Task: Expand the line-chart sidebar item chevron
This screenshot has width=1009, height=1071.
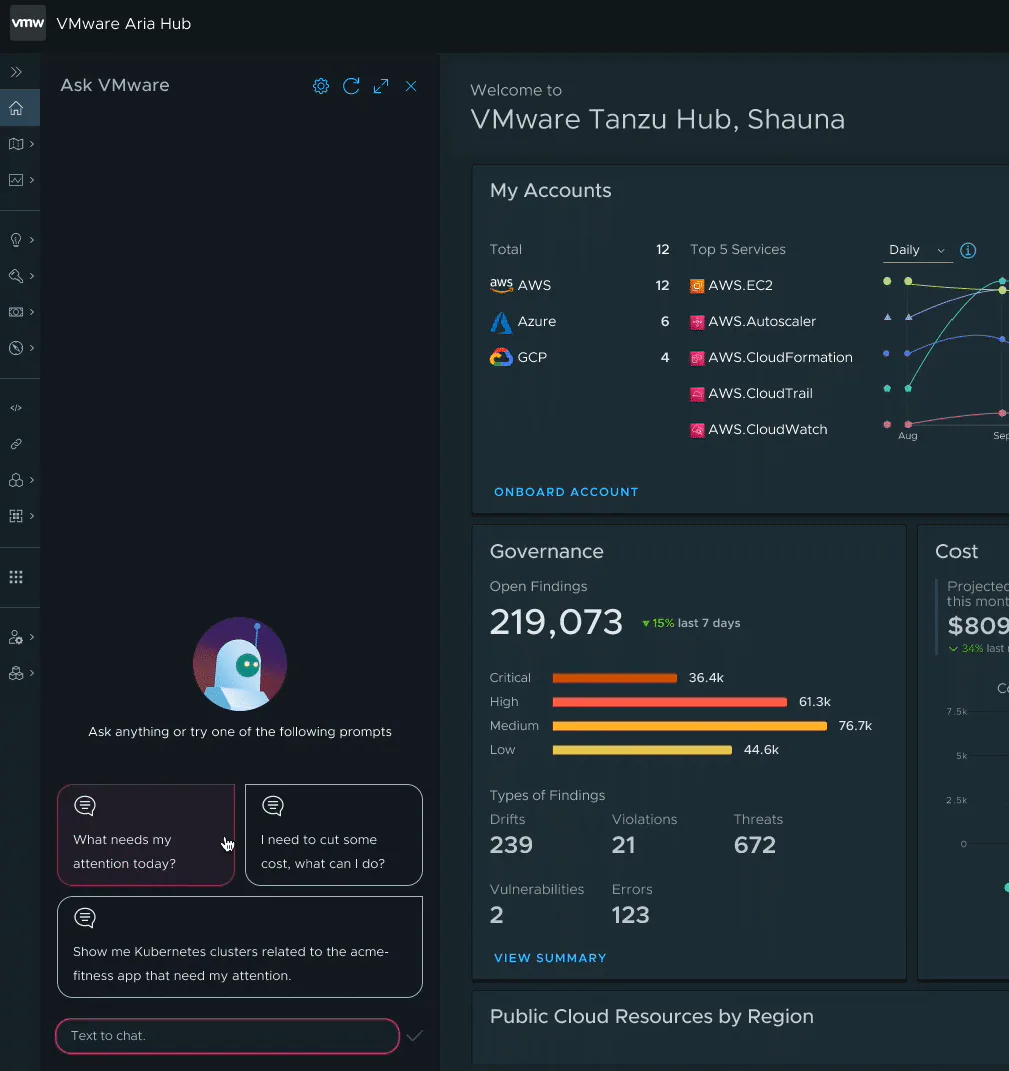Action: pyautogui.click(x=31, y=180)
